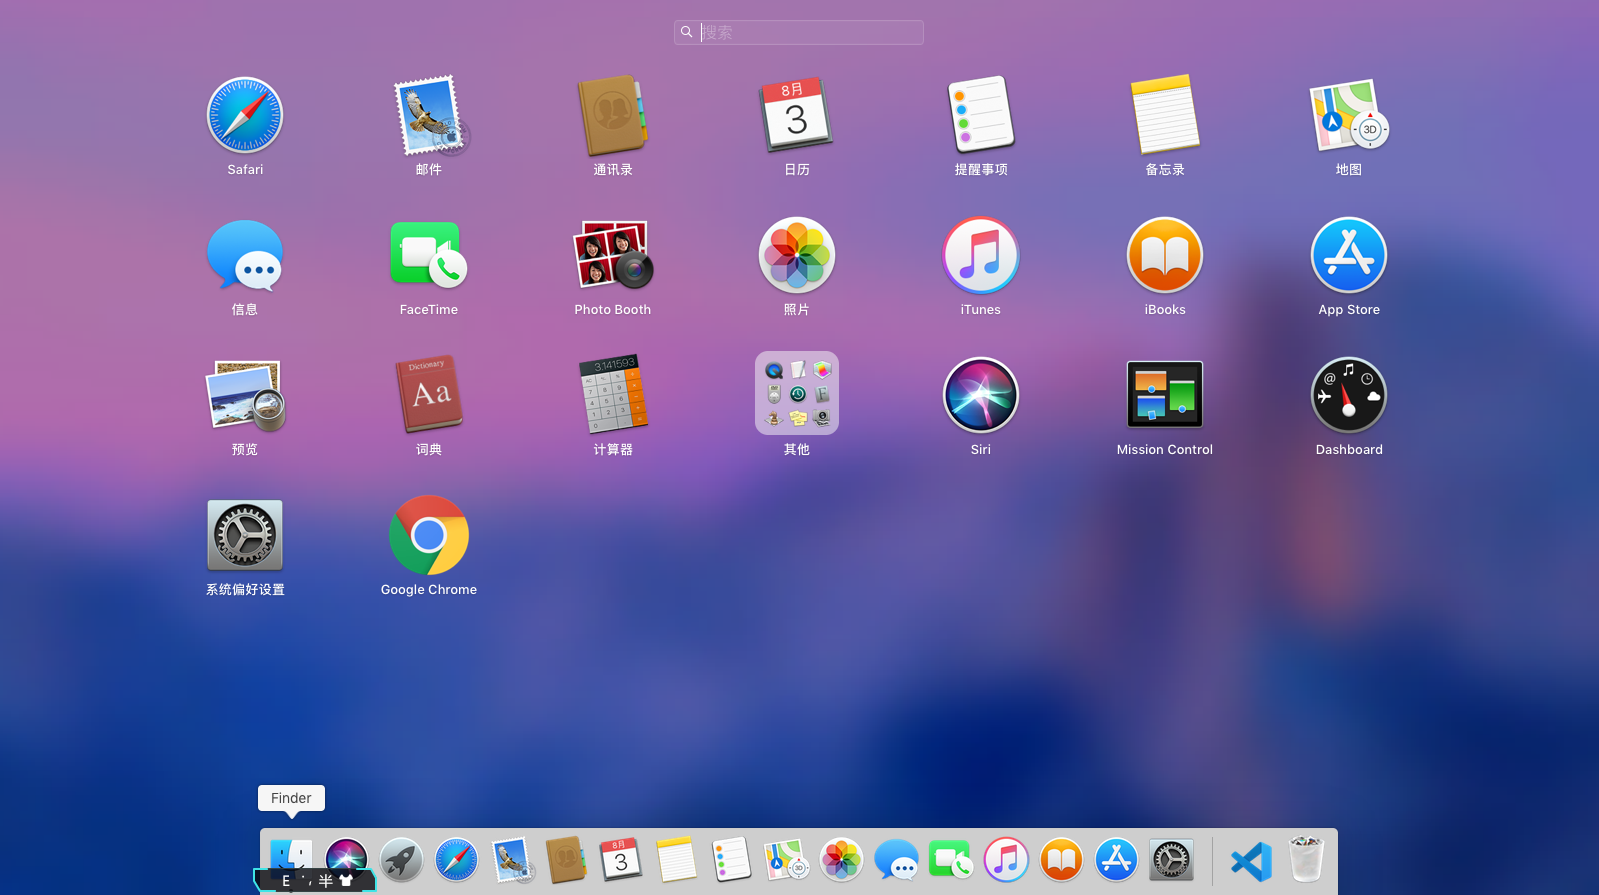This screenshot has height=895, width=1599.
Task: Open Safari from the Launchpad grid
Action: [x=245, y=115]
